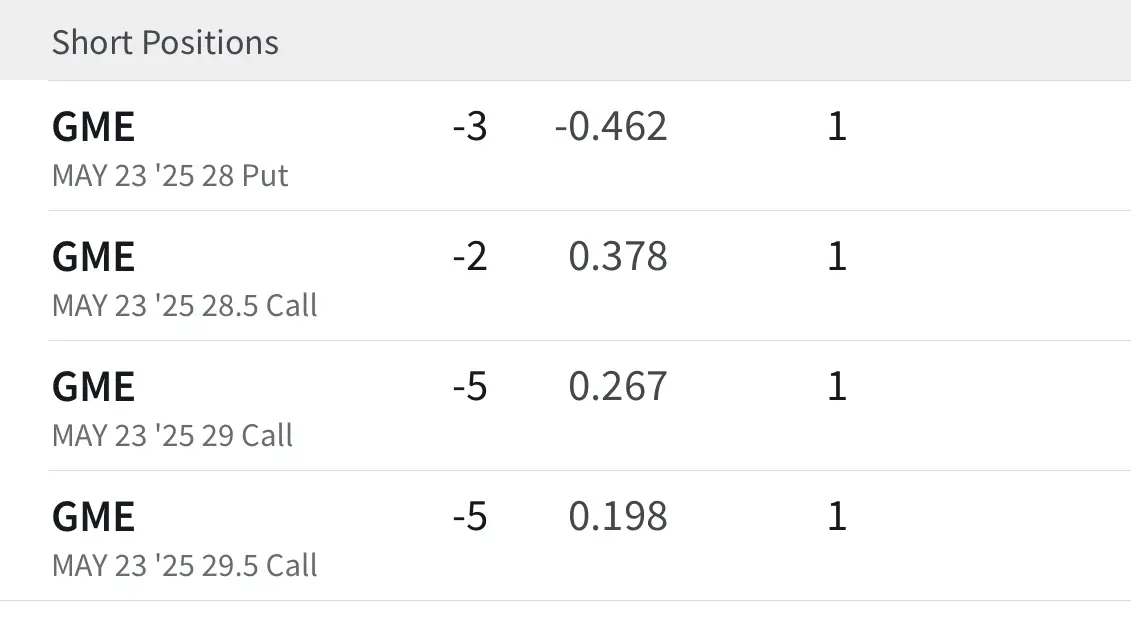
Task: Open the GME 29 Call position row
Action: tap(566, 405)
